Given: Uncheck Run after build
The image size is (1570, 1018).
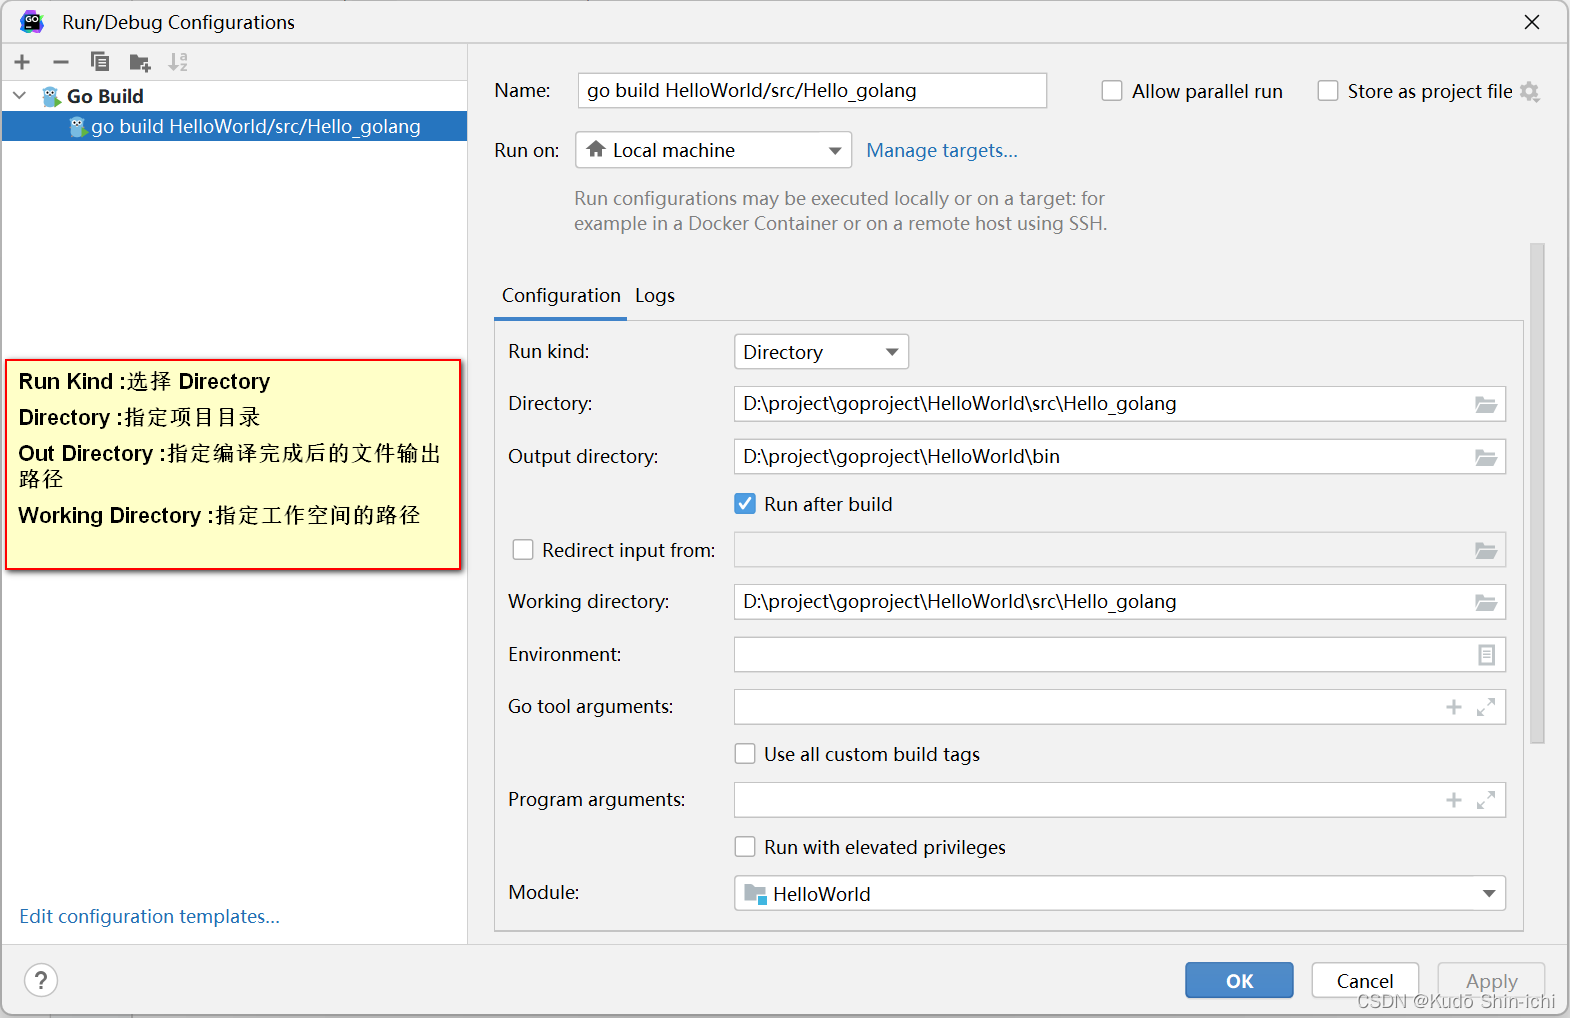Looking at the screenshot, I should (745, 504).
